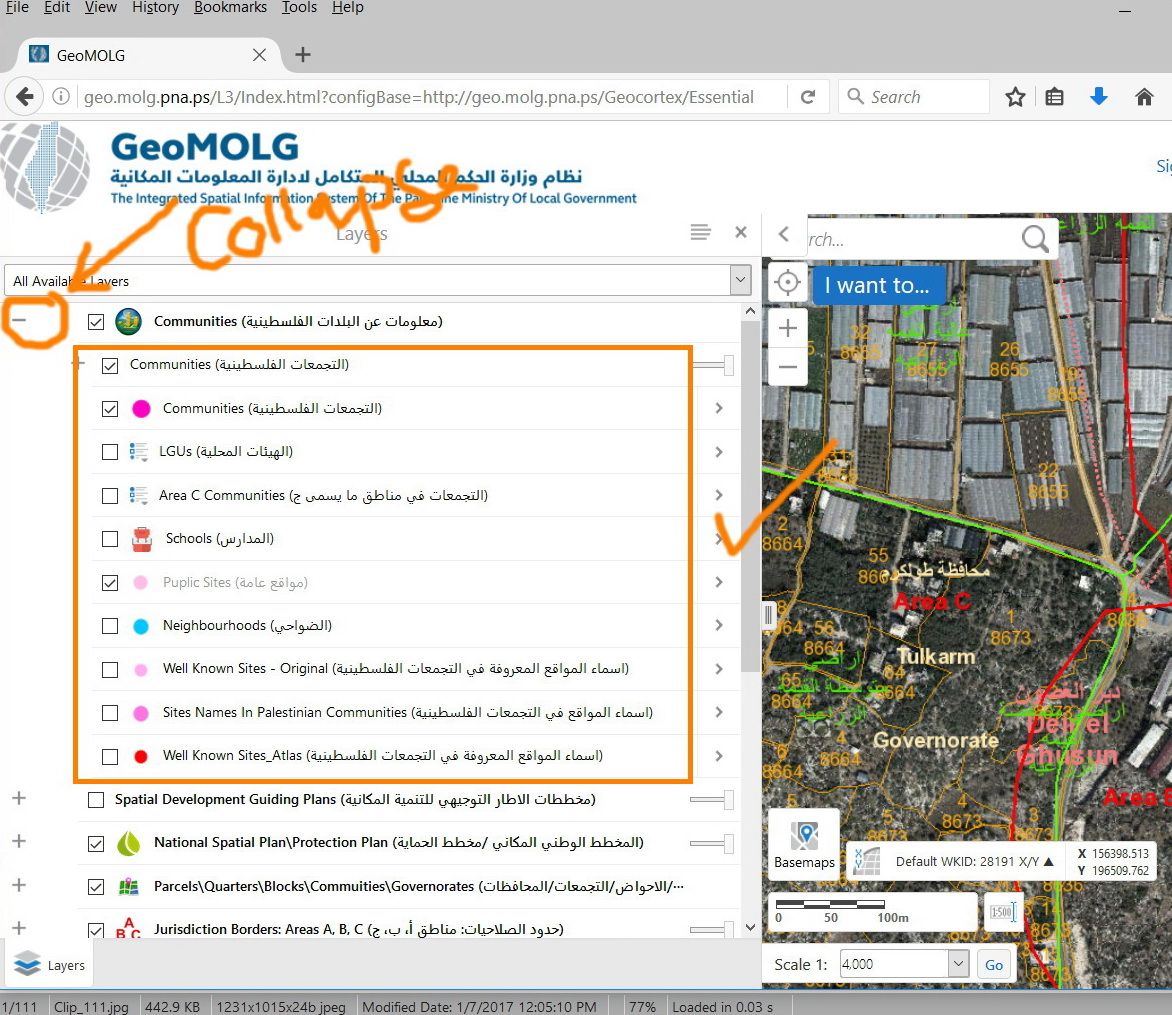Expand Jurisdiction Borders group

tap(19, 928)
